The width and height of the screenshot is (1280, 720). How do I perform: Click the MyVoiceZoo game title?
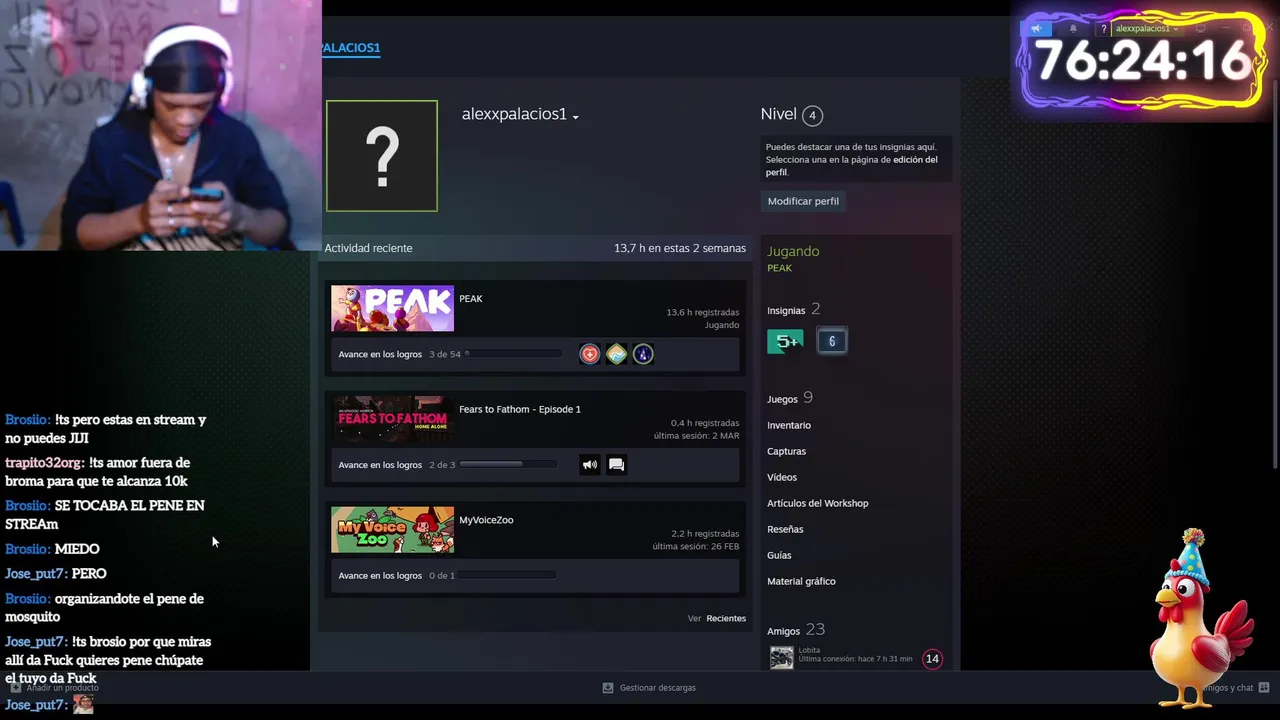[486, 520]
